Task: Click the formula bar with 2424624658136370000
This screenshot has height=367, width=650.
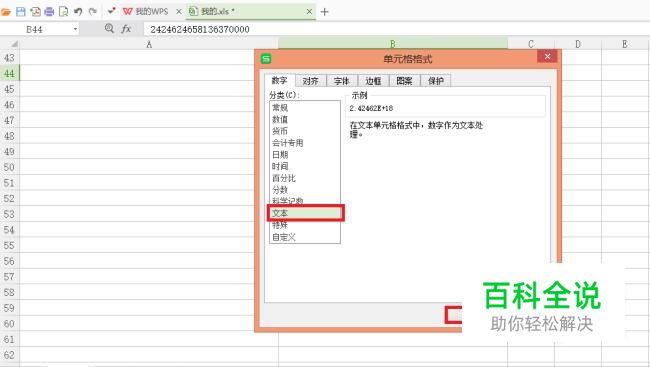Action: pyautogui.click(x=396, y=29)
